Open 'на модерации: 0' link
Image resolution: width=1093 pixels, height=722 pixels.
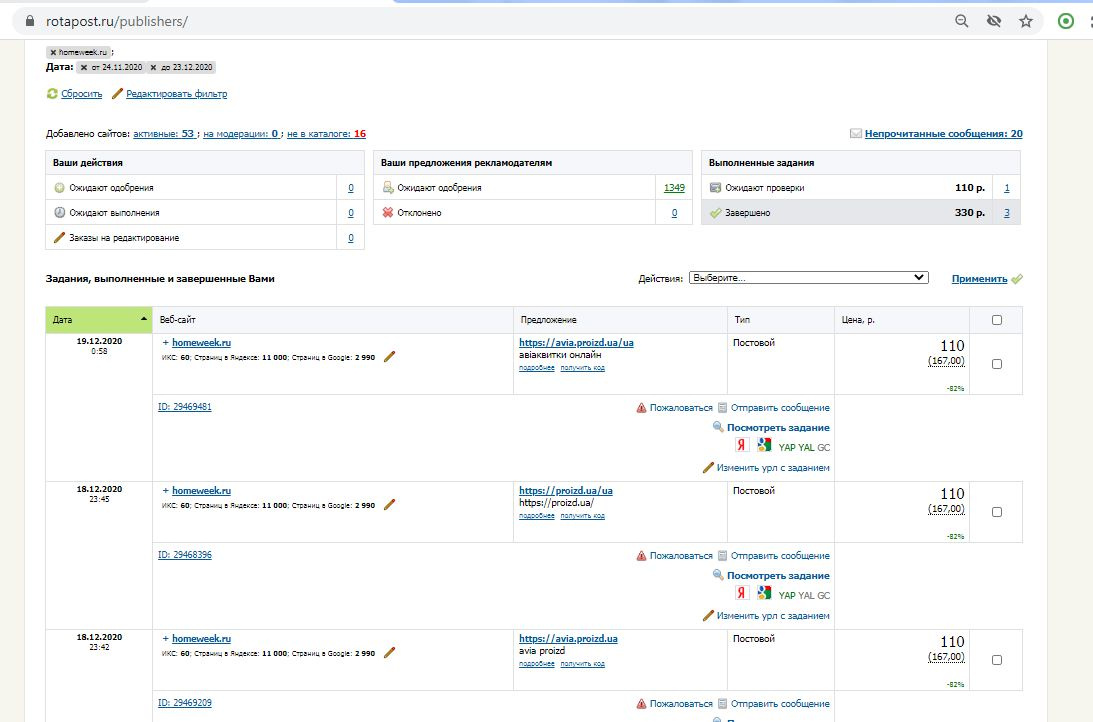pos(241,134)
